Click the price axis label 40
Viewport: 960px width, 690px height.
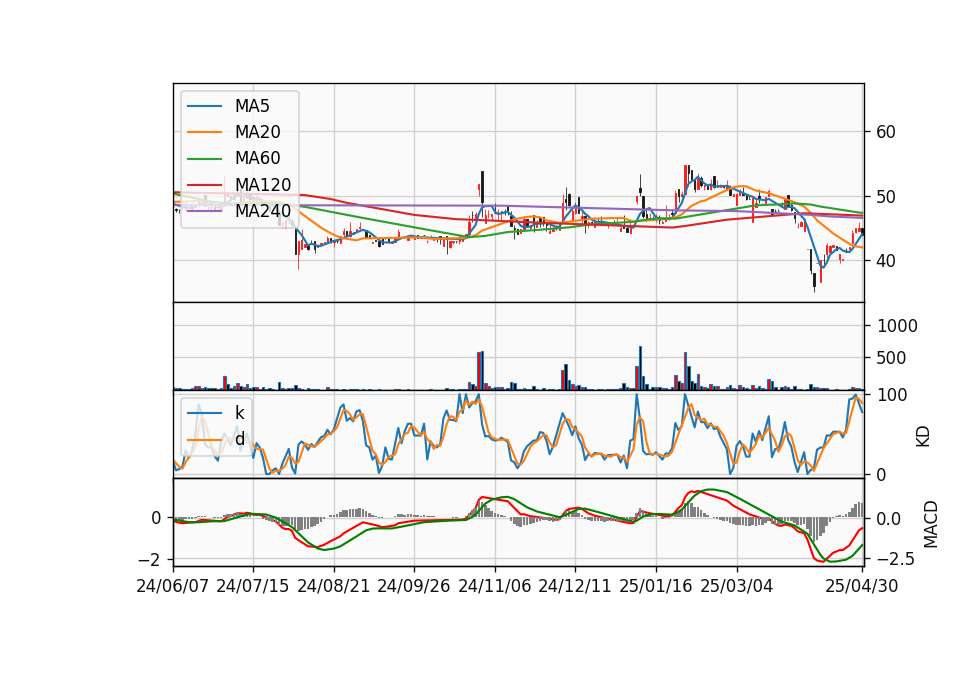[x=885, y=261]
